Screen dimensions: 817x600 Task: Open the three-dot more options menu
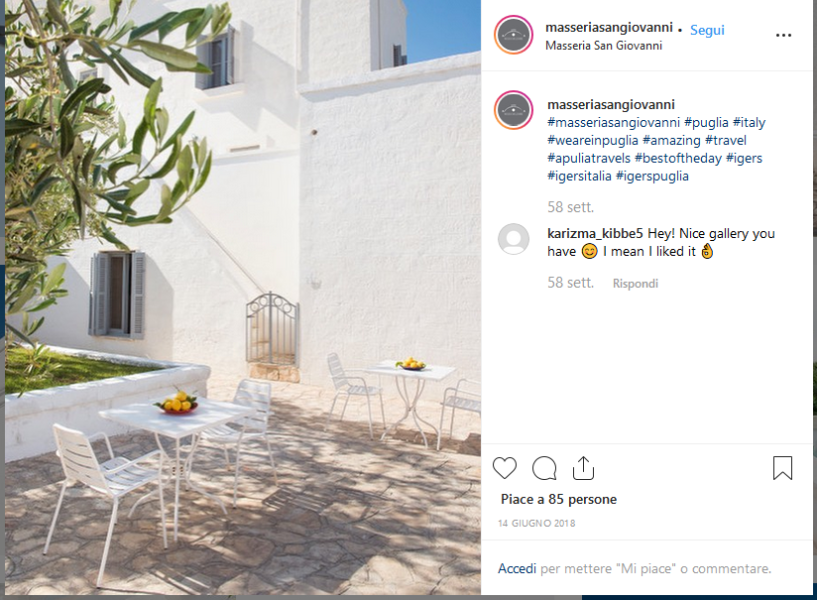783,35
